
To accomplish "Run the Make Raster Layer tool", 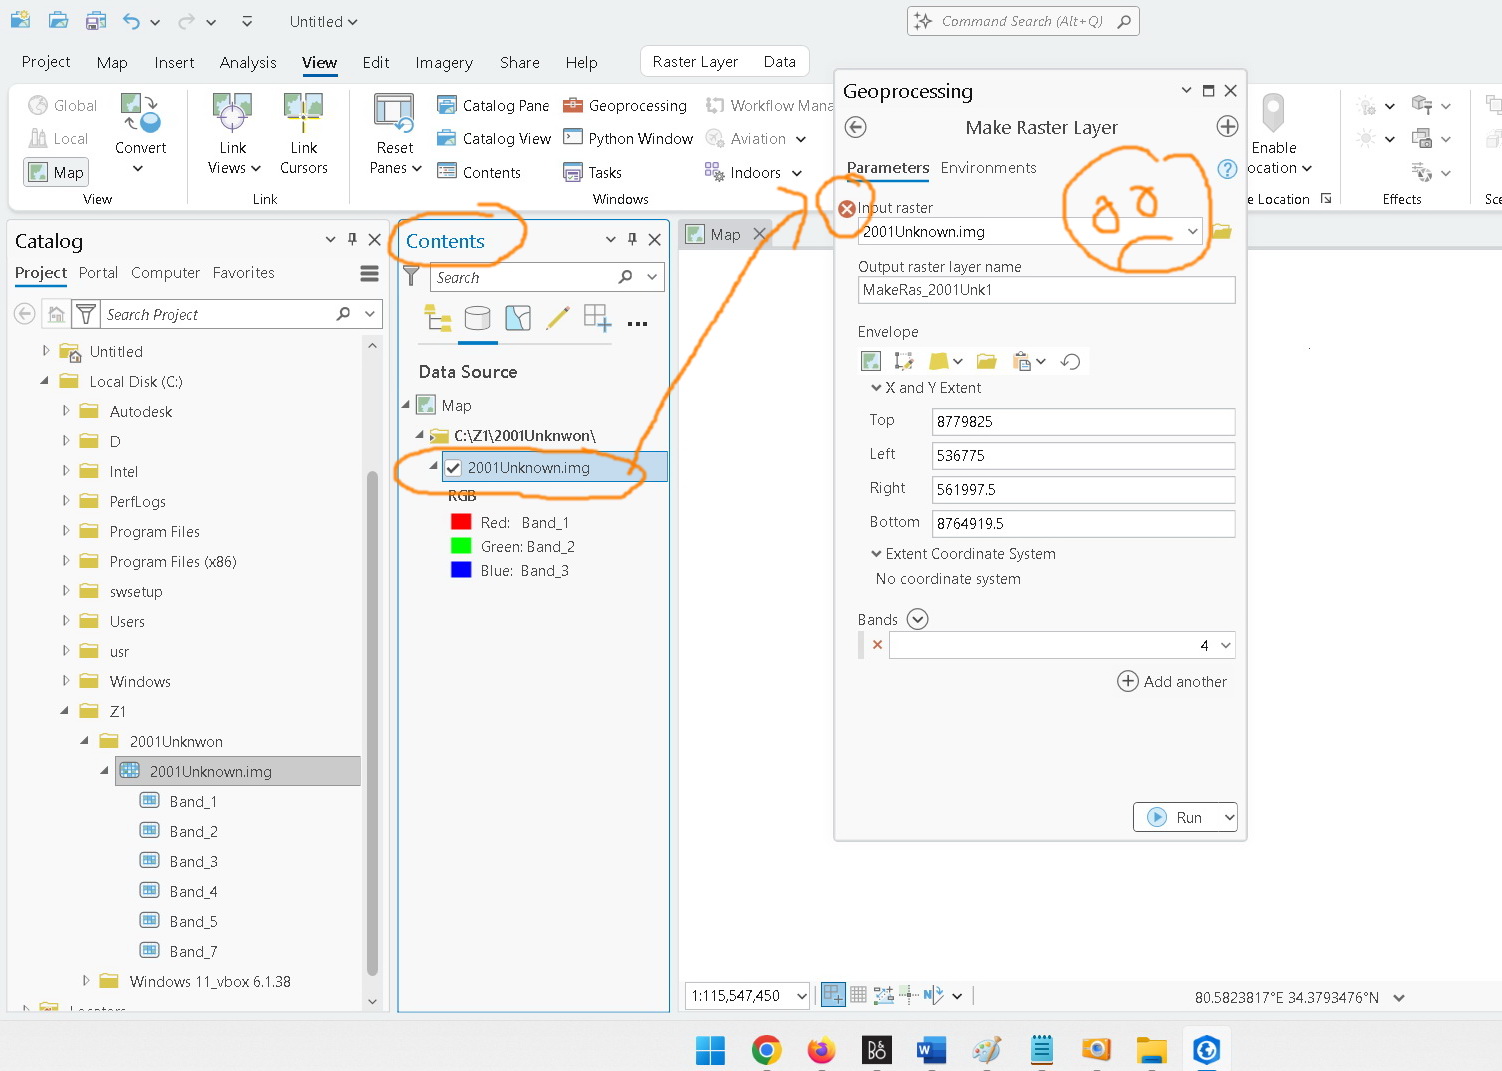I will 1177,817.
